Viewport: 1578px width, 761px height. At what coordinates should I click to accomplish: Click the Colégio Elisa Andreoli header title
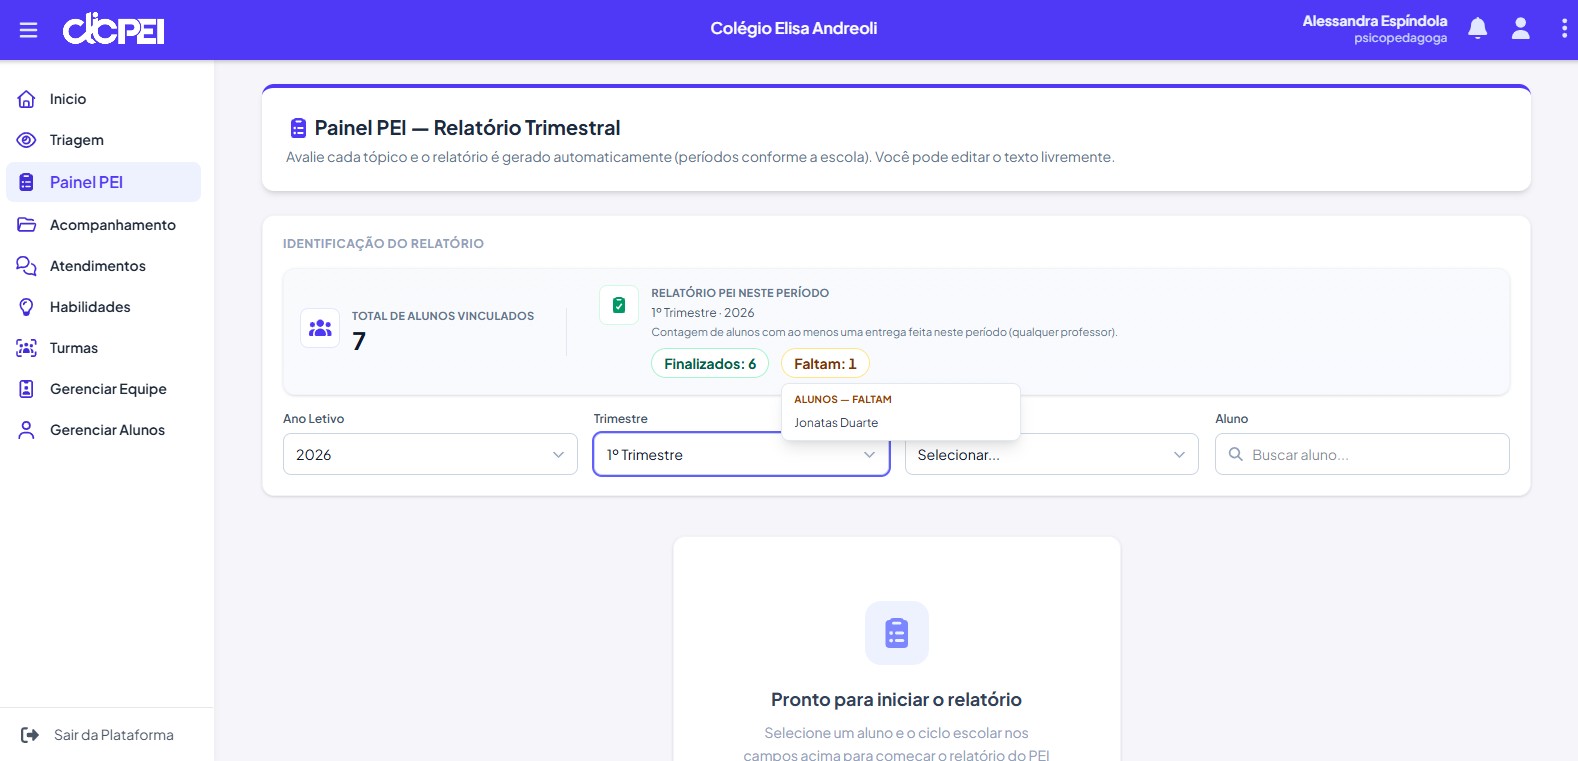794,29
